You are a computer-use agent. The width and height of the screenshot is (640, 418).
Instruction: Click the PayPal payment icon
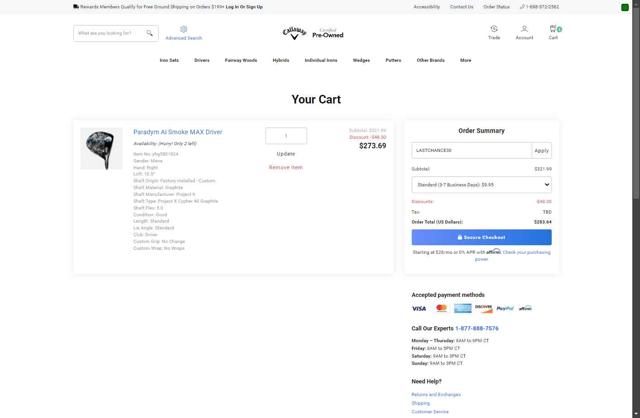[505, 309]
